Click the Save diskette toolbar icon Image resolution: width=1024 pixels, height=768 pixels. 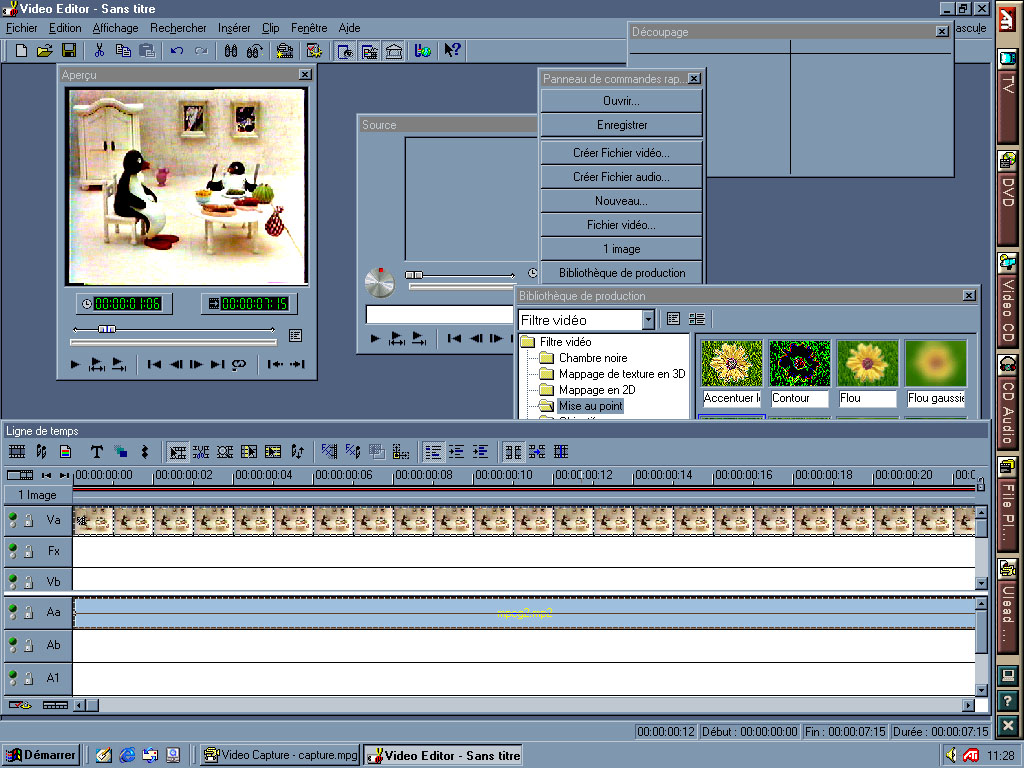coord(69,50)
